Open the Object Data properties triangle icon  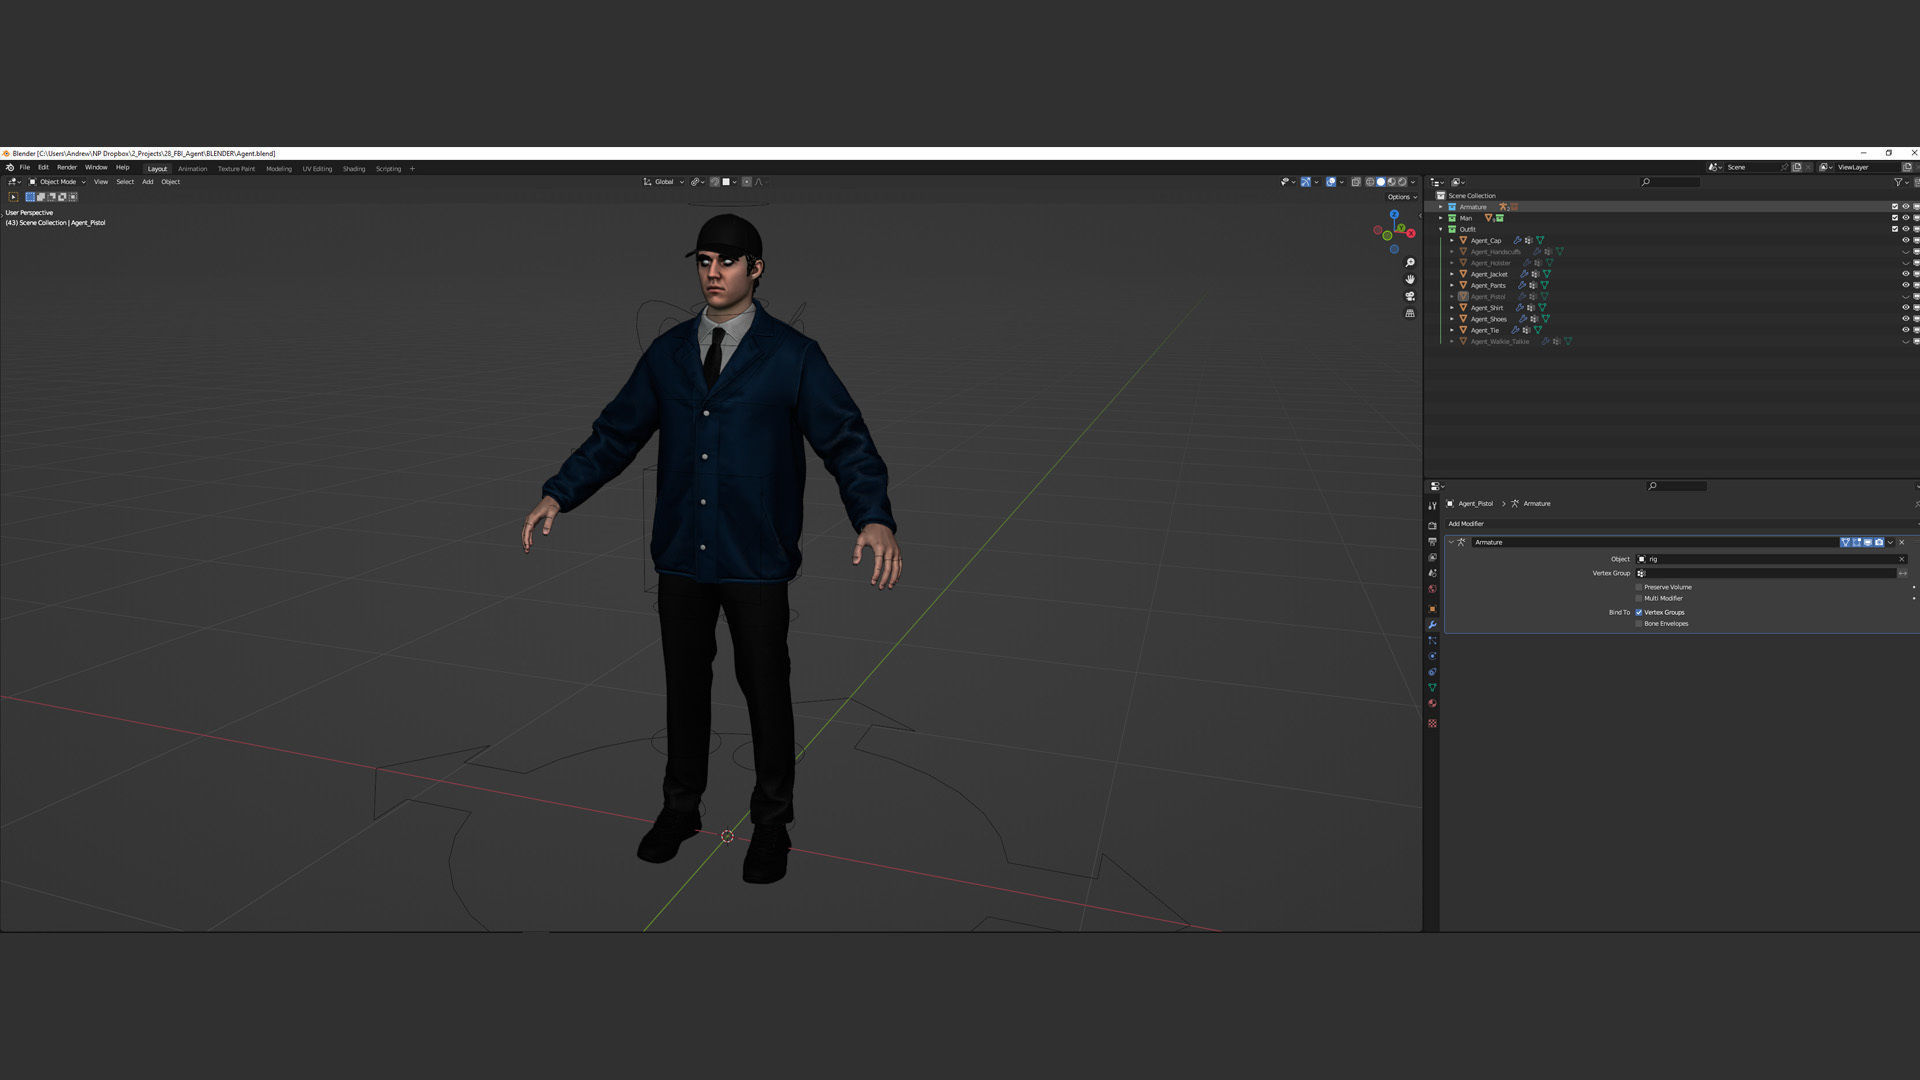point(1432,688)
